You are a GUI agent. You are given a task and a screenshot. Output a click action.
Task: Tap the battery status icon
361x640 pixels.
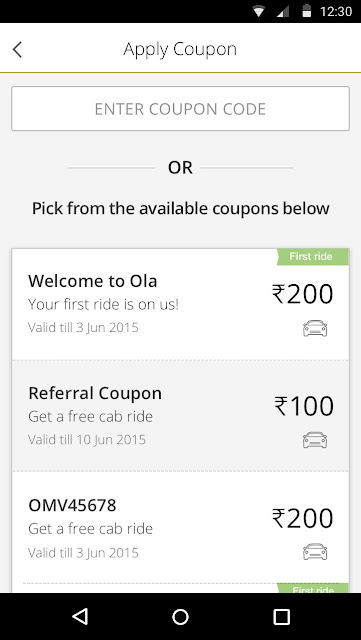[x=306, y=11]
